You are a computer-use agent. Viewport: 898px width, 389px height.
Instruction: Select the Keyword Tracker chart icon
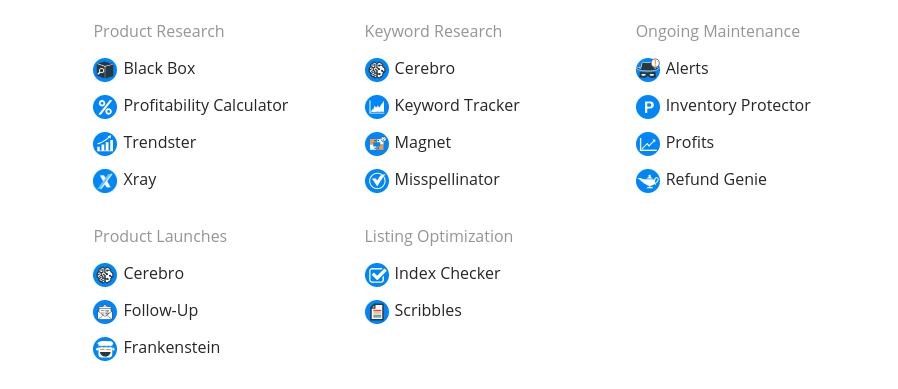point(376,107)
